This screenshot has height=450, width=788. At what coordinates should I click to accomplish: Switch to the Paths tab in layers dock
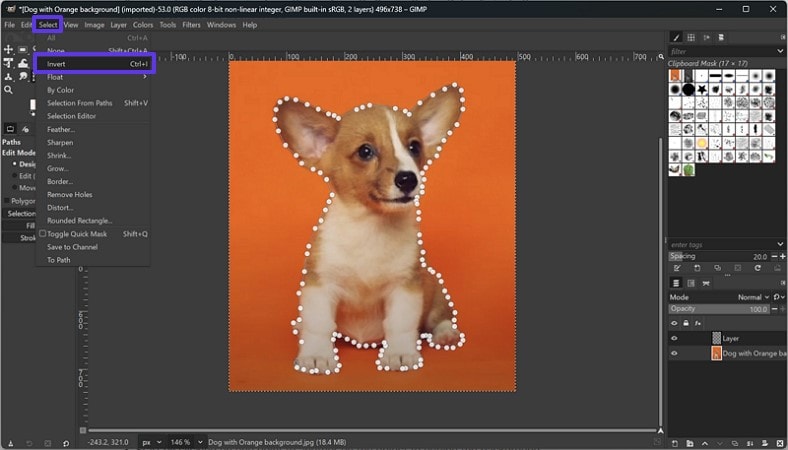tap(706, 283)
